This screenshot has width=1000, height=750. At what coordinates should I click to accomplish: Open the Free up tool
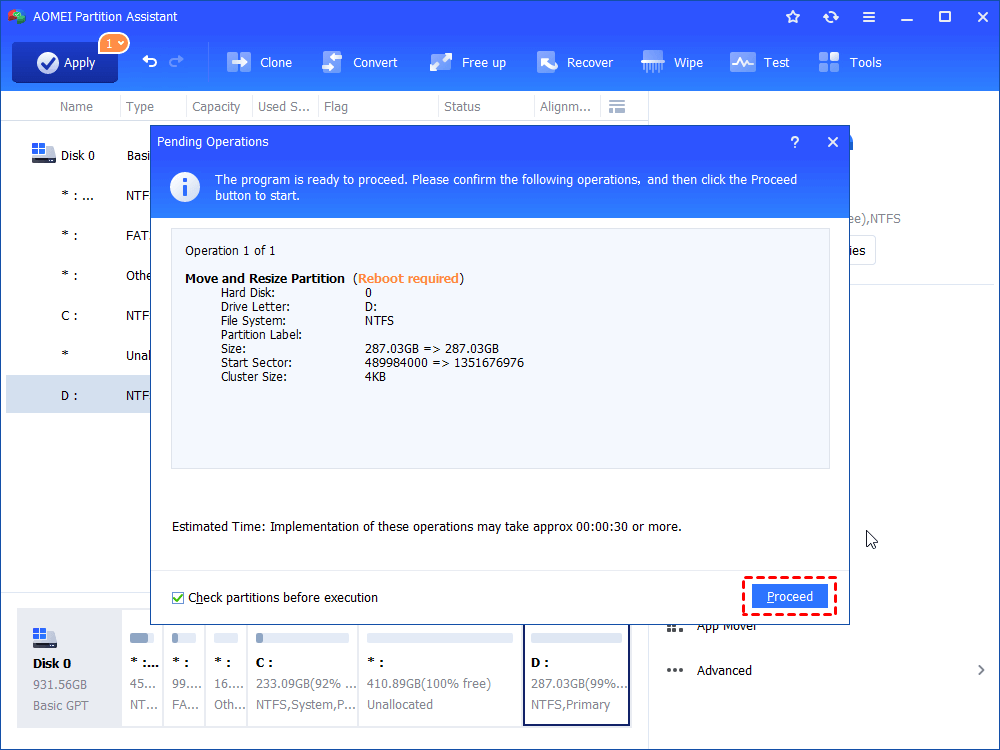click(467, 62)
